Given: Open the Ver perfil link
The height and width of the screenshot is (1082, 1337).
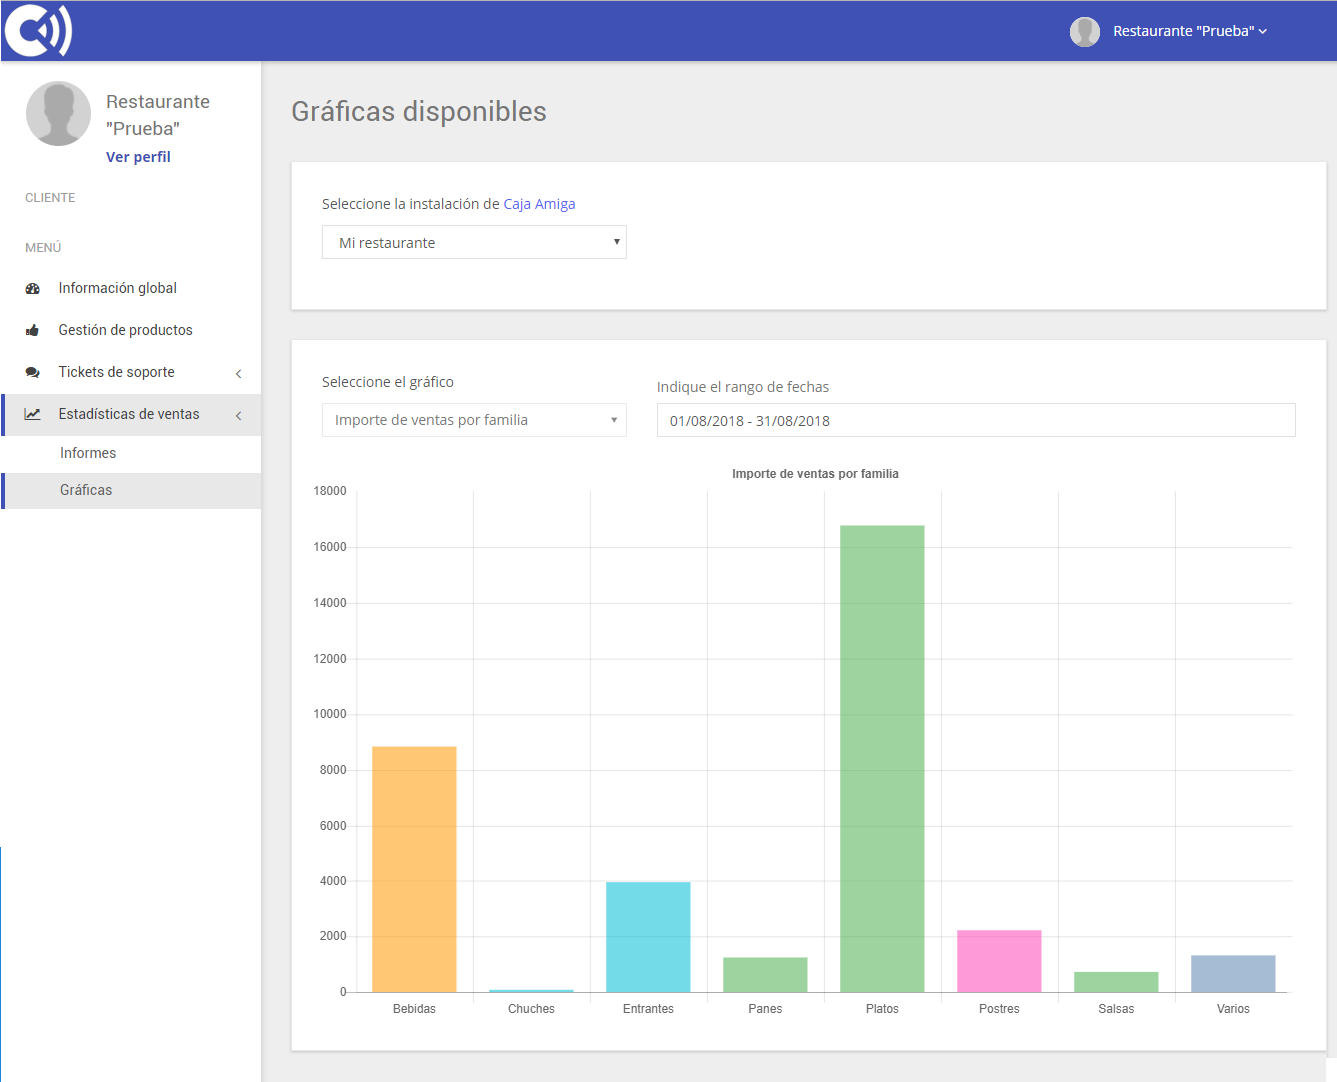Looking at the screenshot, I should 138,157.
